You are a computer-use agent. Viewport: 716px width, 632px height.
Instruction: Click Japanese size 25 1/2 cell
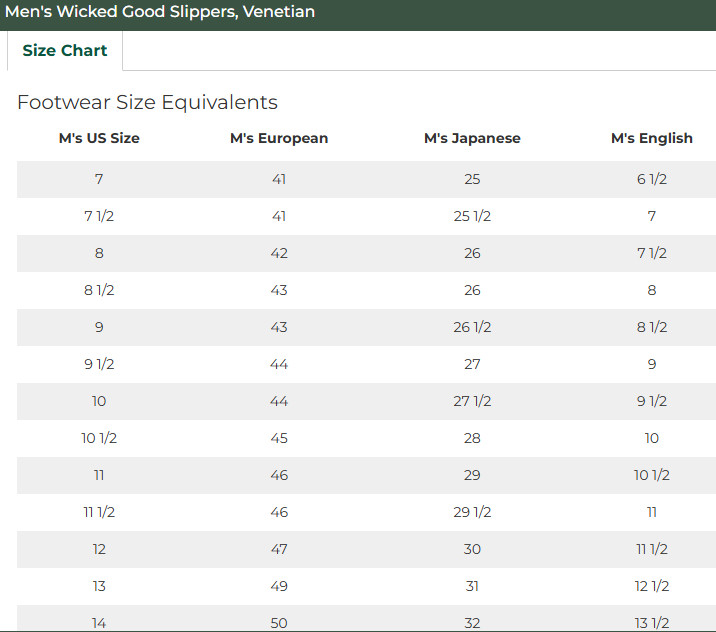[472, 216]
